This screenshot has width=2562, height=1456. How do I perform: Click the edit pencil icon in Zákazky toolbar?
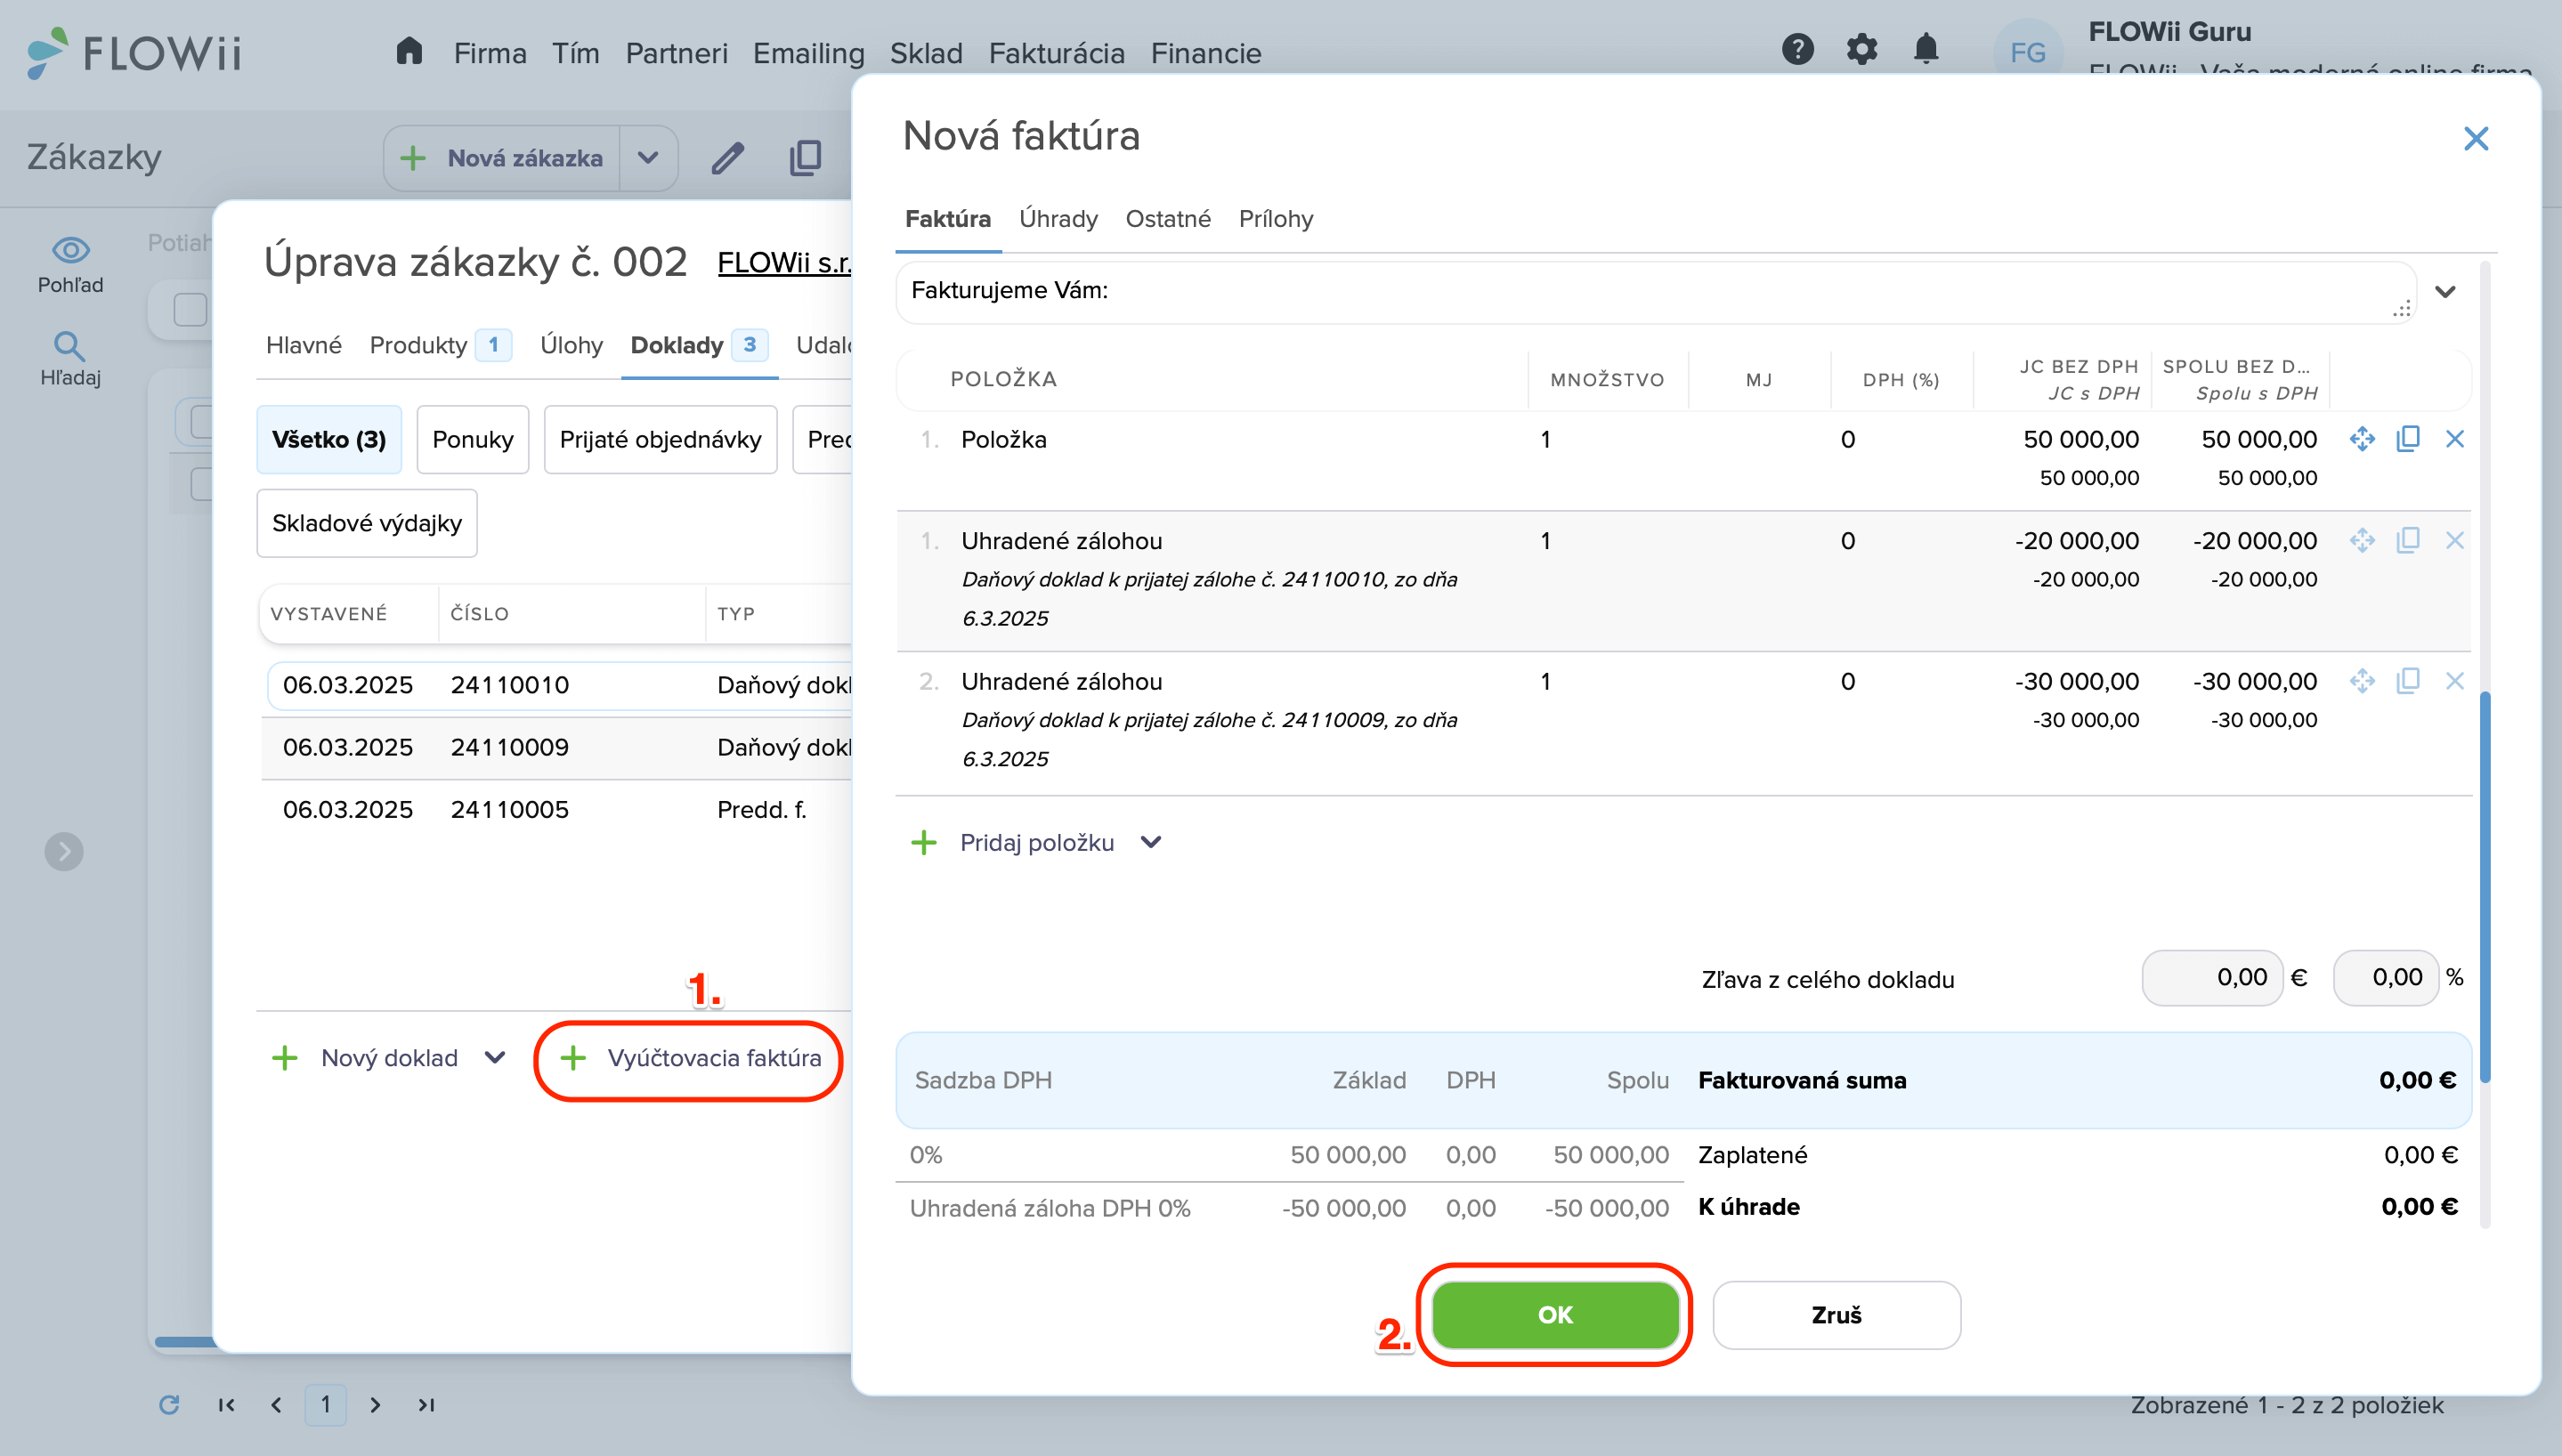[727, 158]
